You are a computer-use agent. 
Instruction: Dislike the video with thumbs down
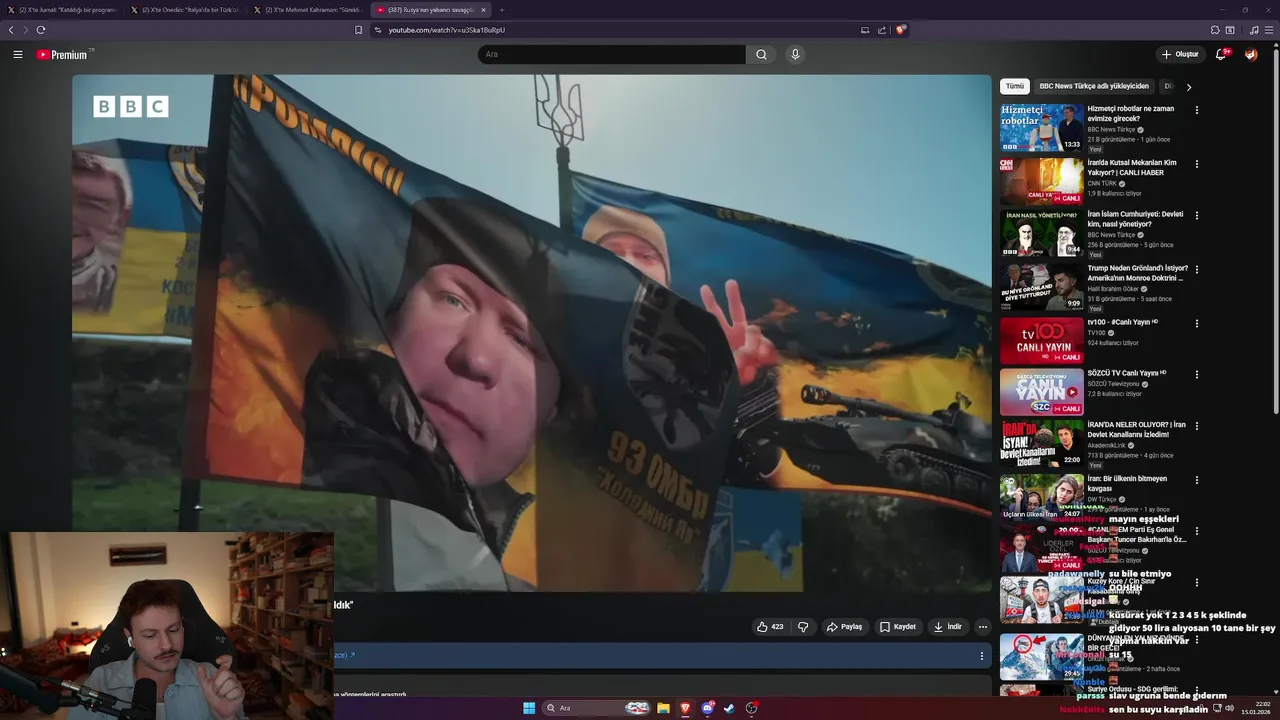tap(802, 627)
